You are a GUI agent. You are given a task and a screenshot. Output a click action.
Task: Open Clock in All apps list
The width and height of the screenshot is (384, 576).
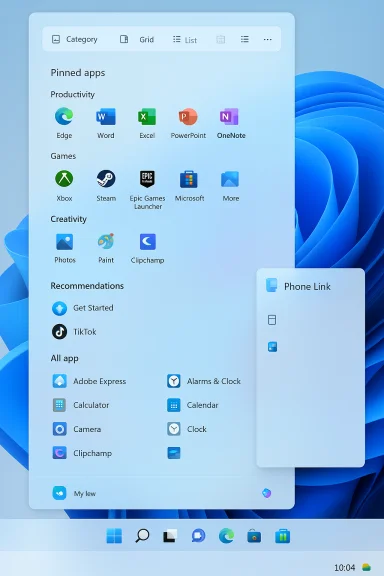pyautogui.click(x=187, y=429)
